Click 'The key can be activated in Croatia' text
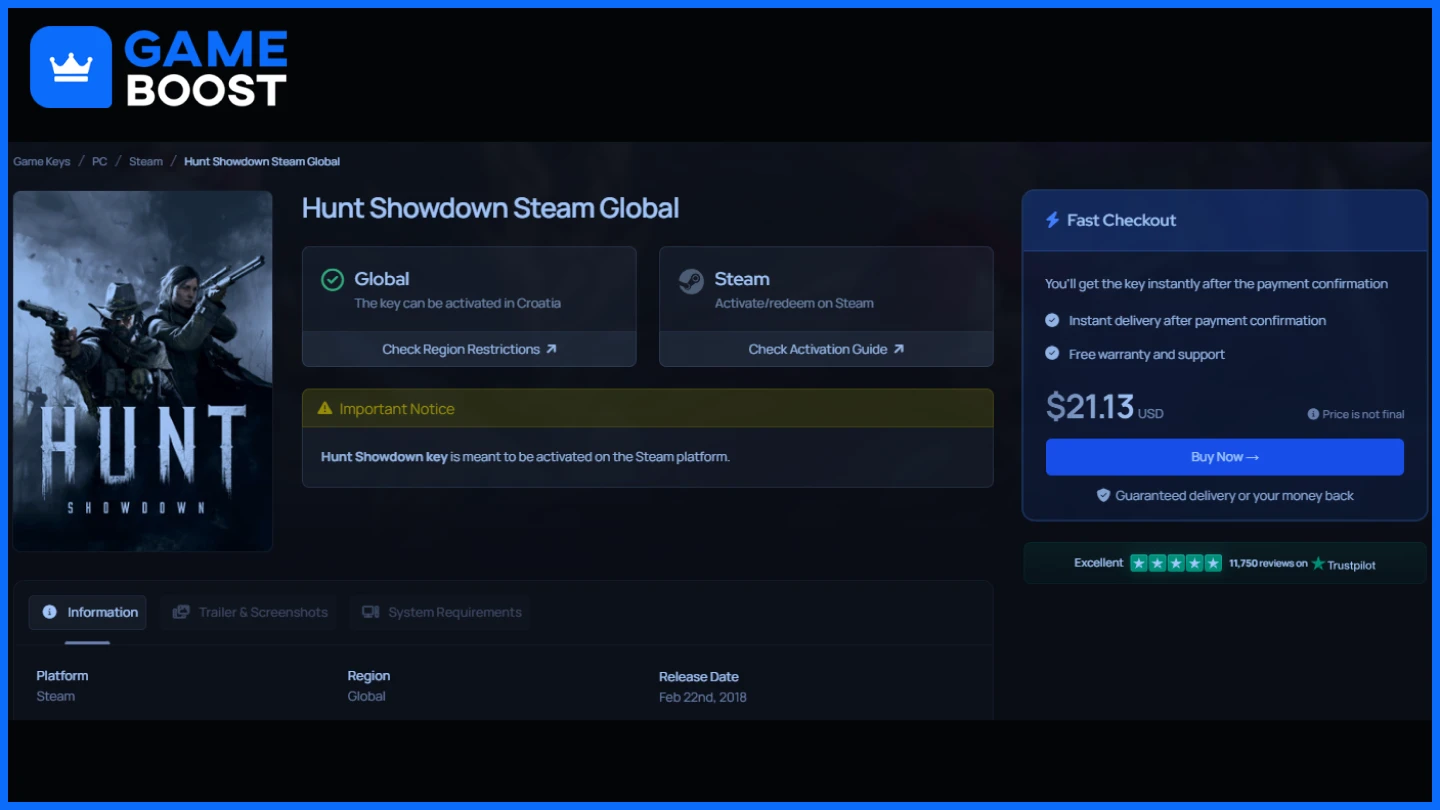Screen dimensions: 1440x810 [x=458, y=303]
